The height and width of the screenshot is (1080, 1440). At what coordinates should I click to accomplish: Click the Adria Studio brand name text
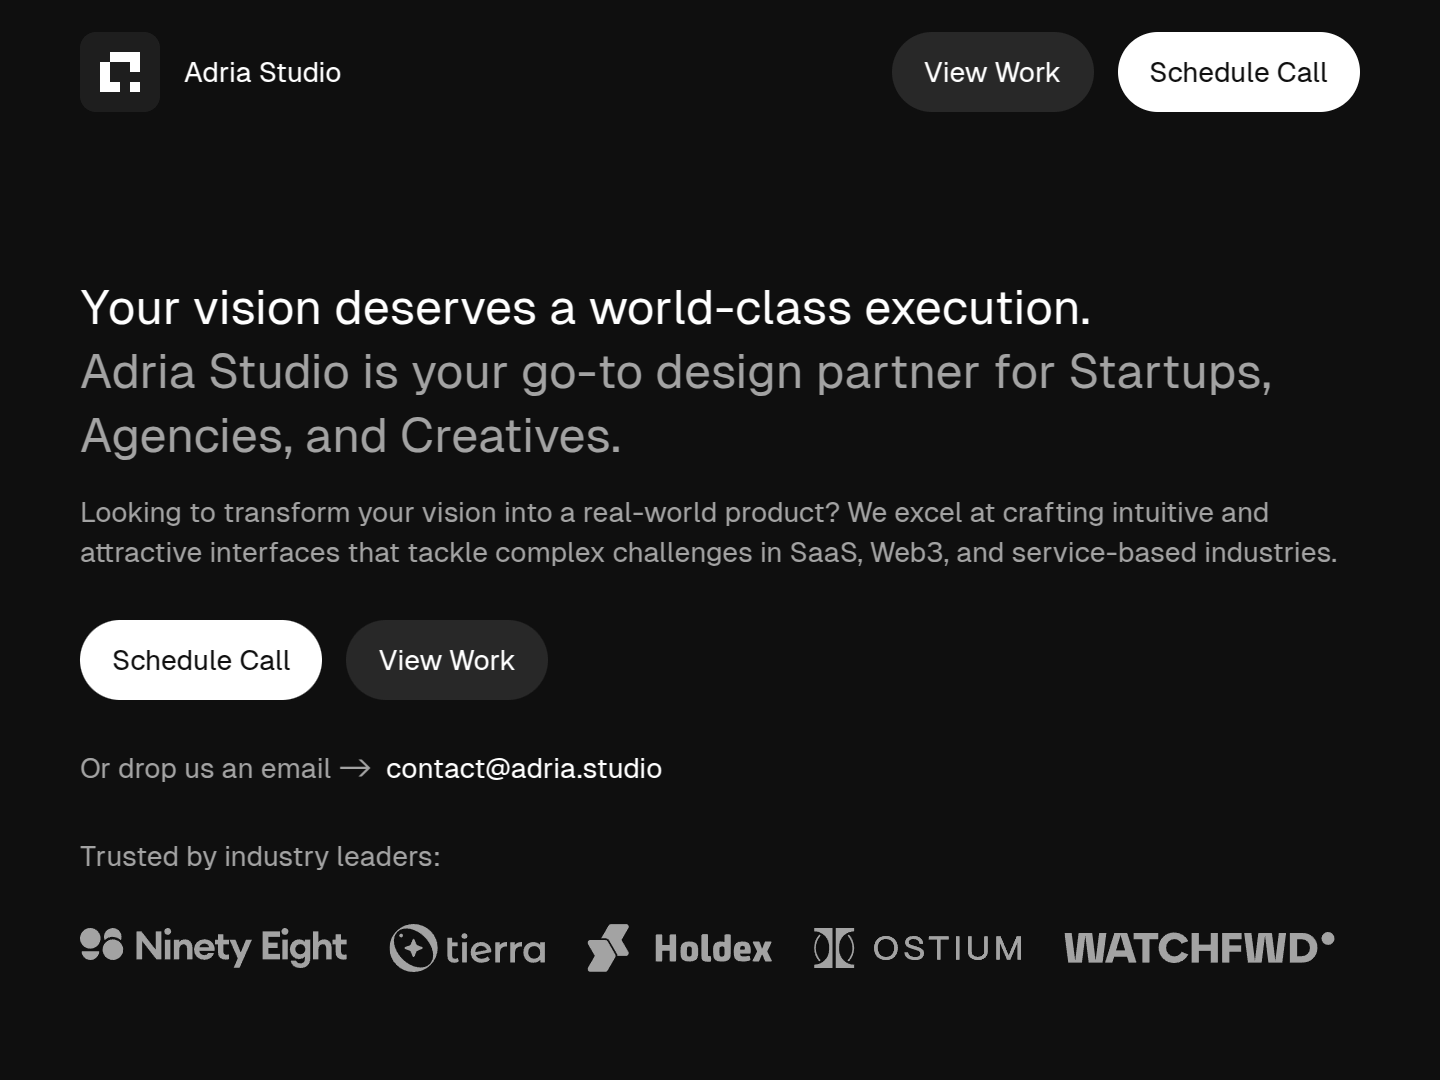tap(262, 72)
